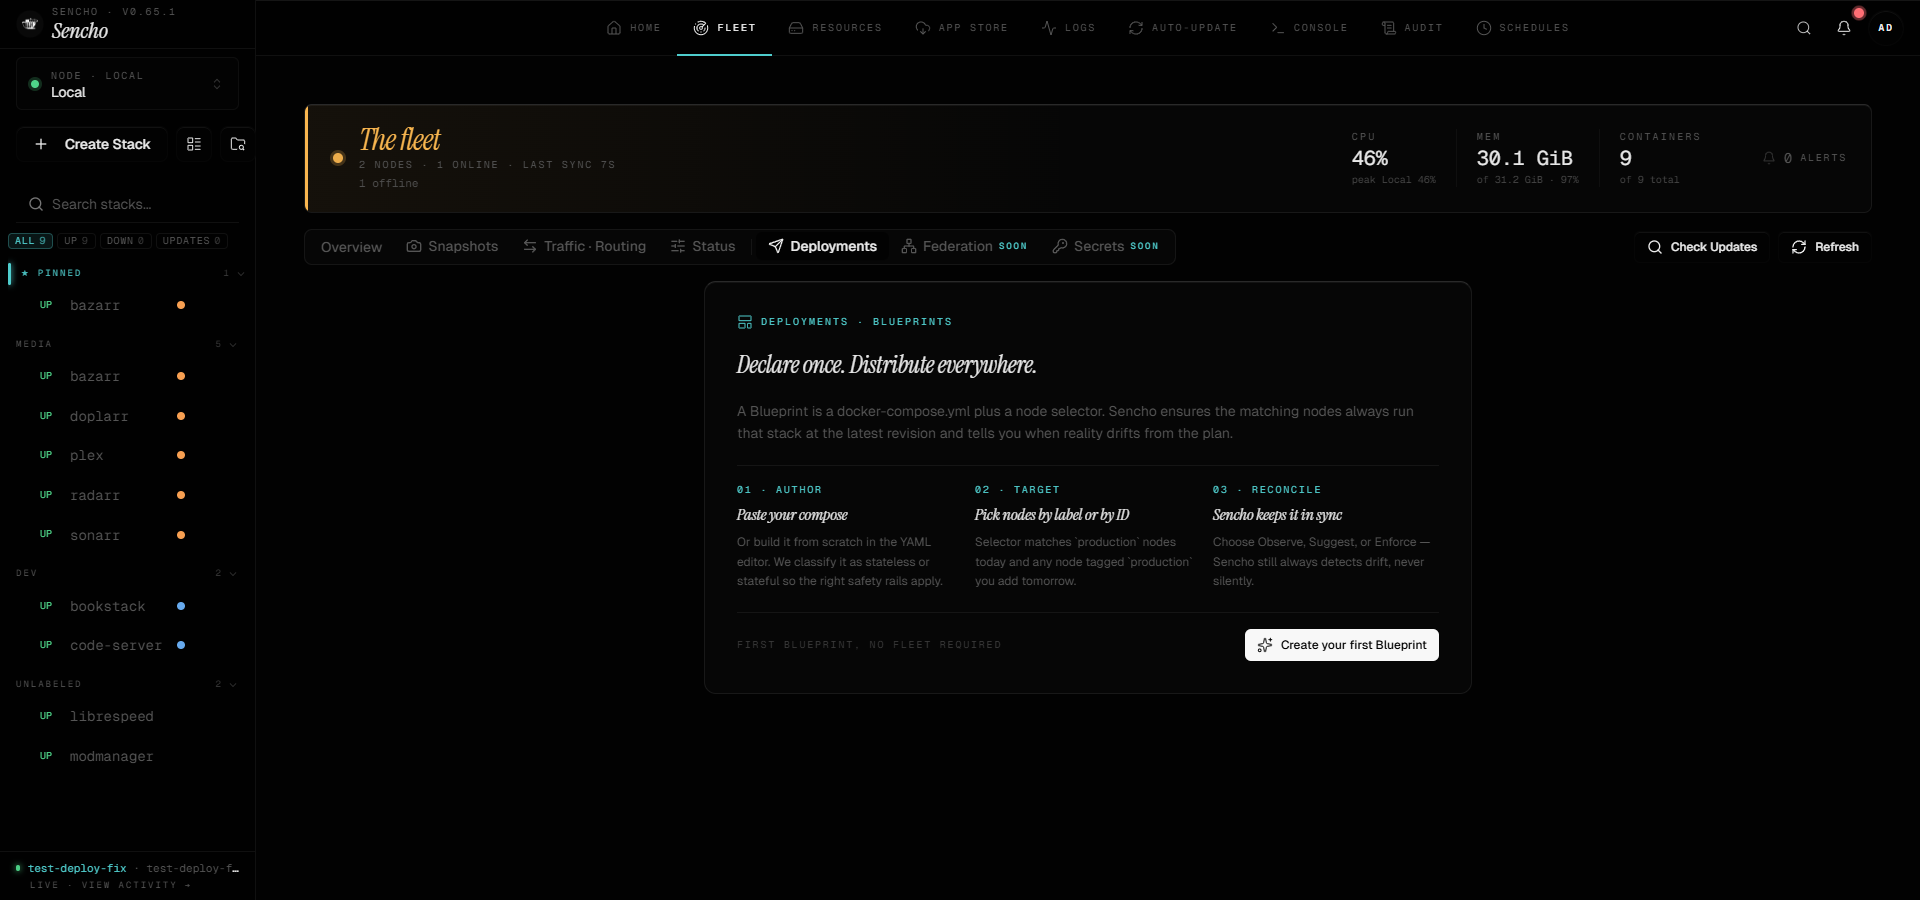Click 'The fleet' heading
1920x900 pixels.
pyautogui.click(x=400, y=139)
